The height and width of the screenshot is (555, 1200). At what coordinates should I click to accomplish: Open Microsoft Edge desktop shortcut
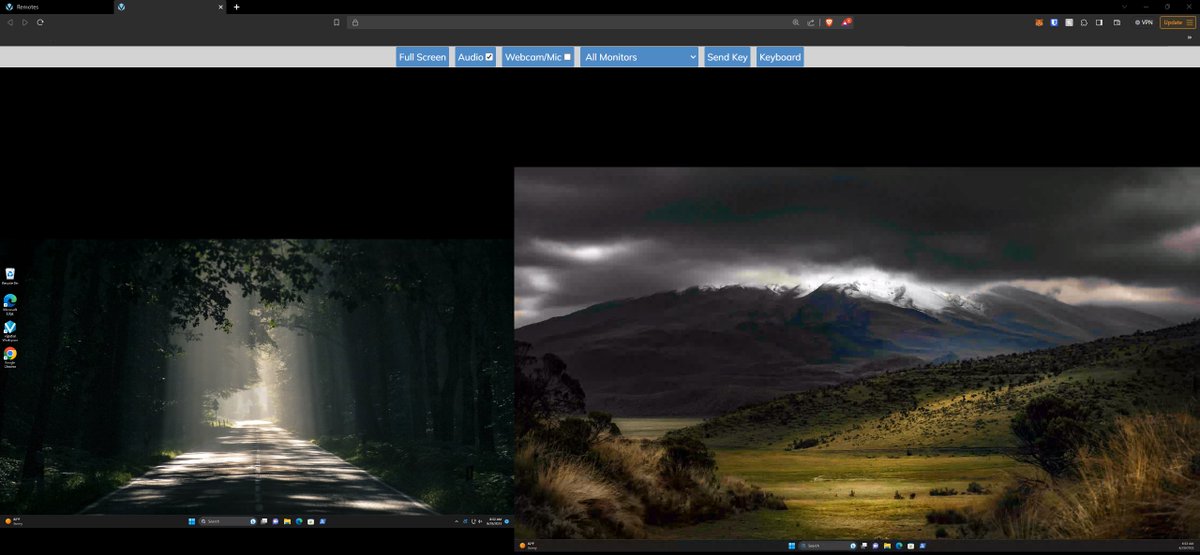coord(10,304)
